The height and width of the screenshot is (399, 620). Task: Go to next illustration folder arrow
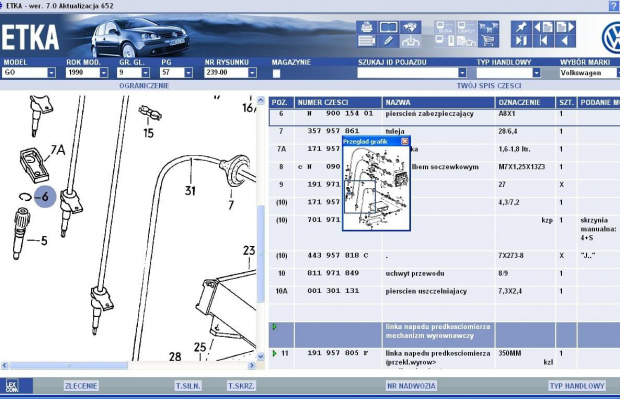click(x=565, y=27)
